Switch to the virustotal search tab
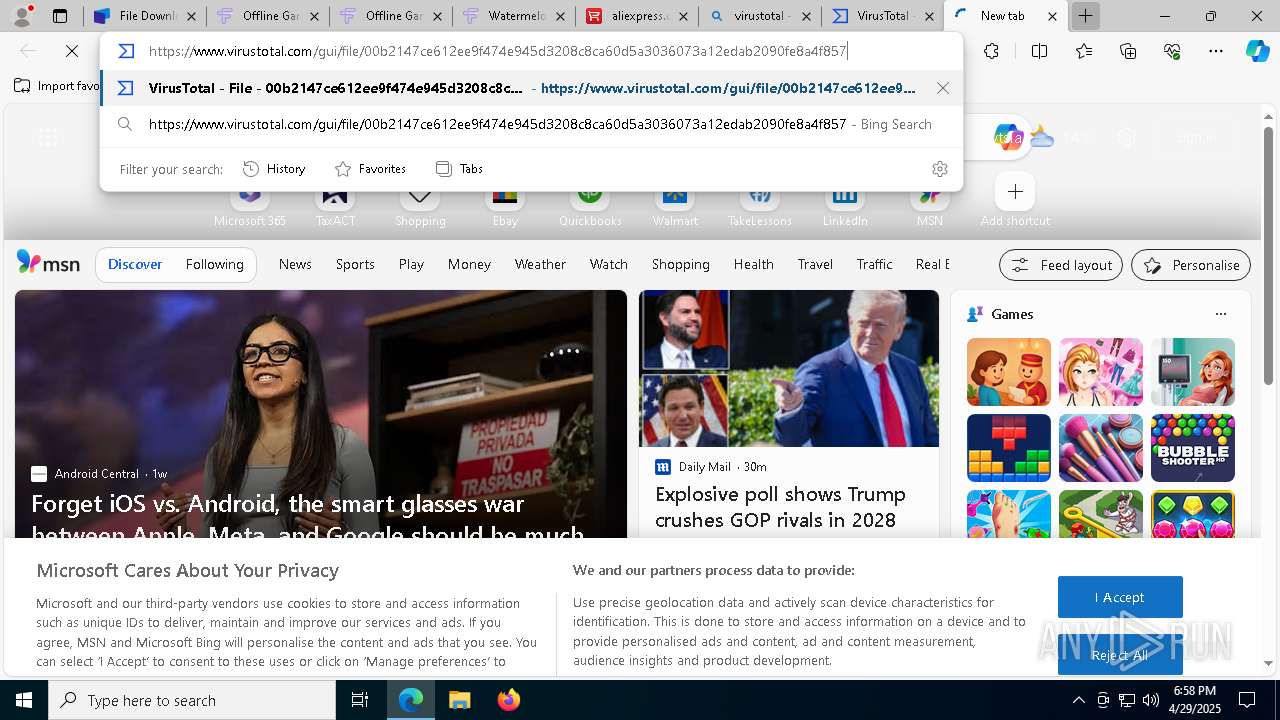Image resolution: width=1280 pixels, height=720 pixels. (760, 16)
